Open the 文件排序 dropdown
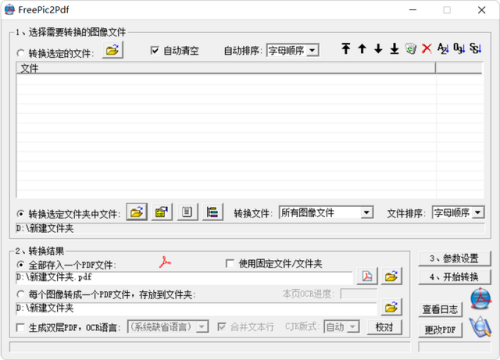Viewport: 500px width, 360px height. tap(458, 212)
